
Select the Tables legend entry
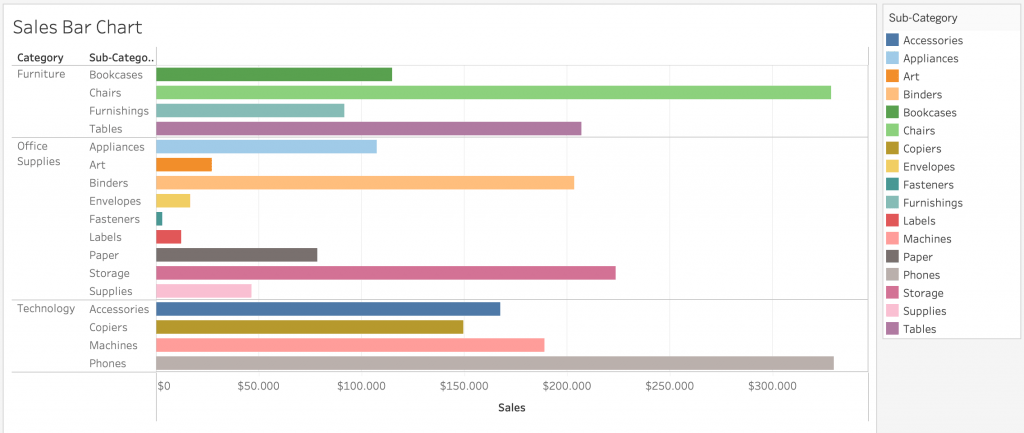918,329
